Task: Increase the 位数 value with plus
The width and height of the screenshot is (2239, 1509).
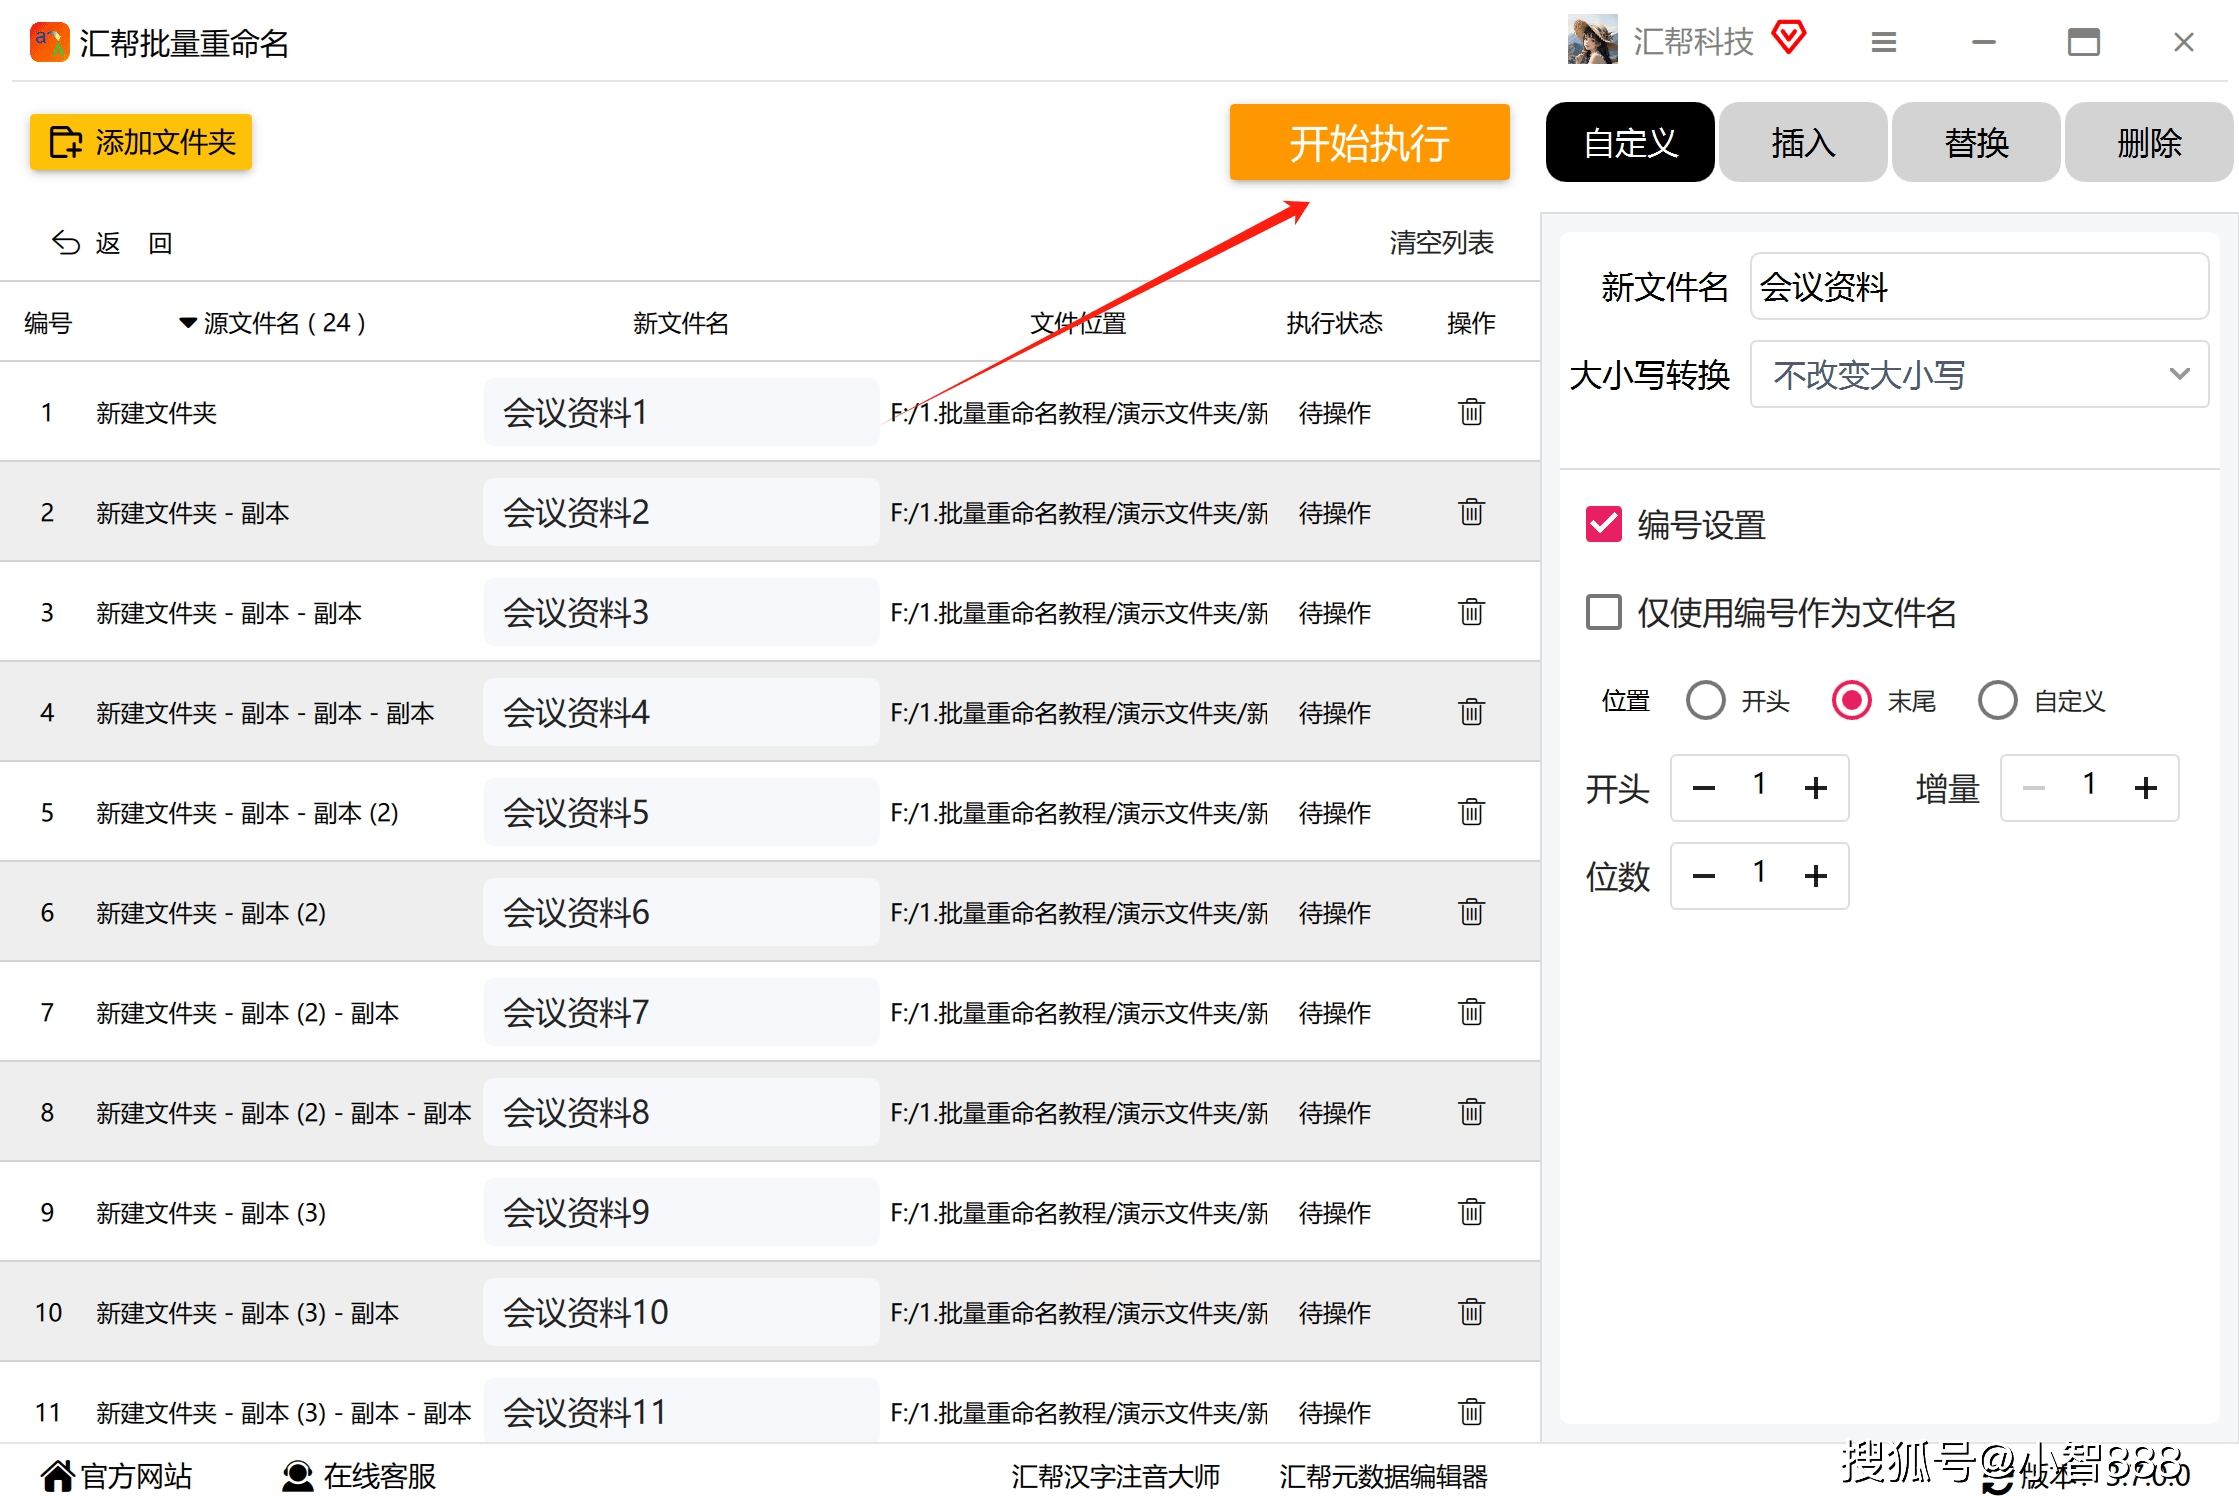Action: (x=1816, y=876)
